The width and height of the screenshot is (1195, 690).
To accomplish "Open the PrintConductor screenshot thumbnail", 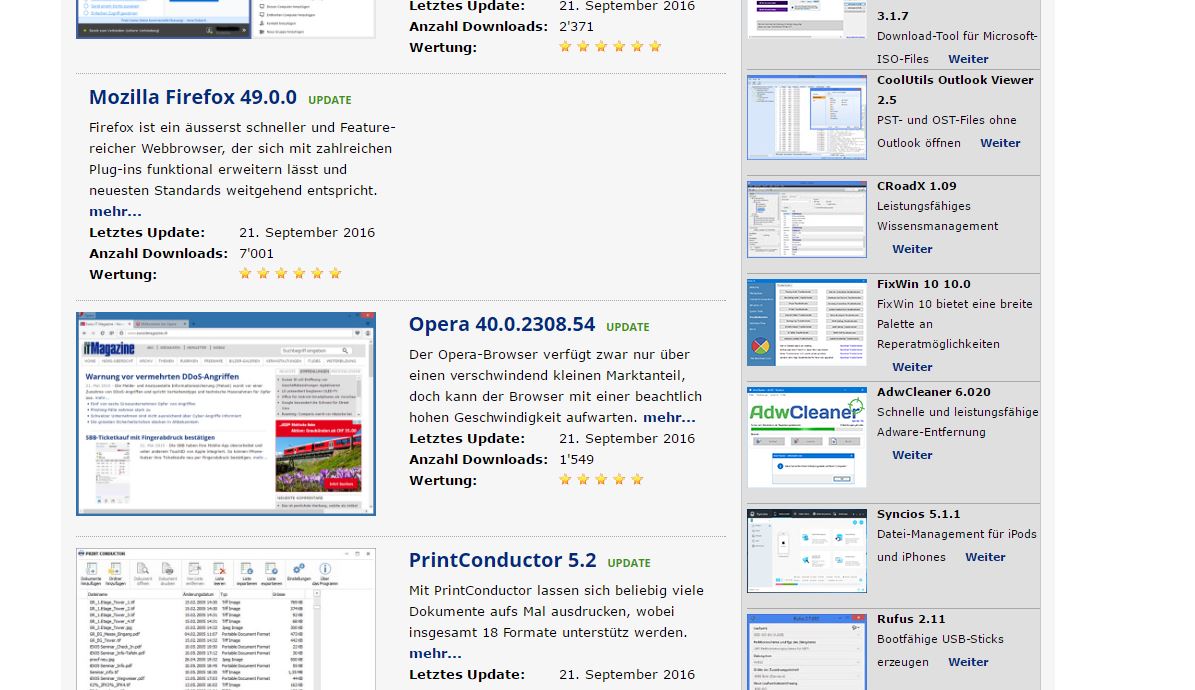I will pos(226,619).
